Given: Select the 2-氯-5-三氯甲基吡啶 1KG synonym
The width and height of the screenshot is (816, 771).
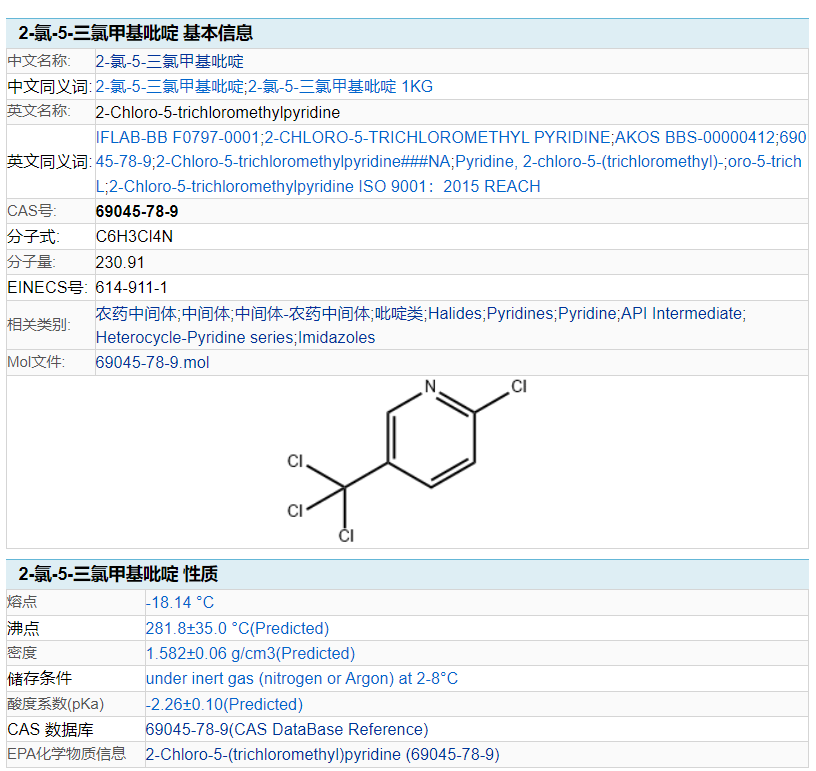Looking at the screenshot, I should (x=340, y=86).
